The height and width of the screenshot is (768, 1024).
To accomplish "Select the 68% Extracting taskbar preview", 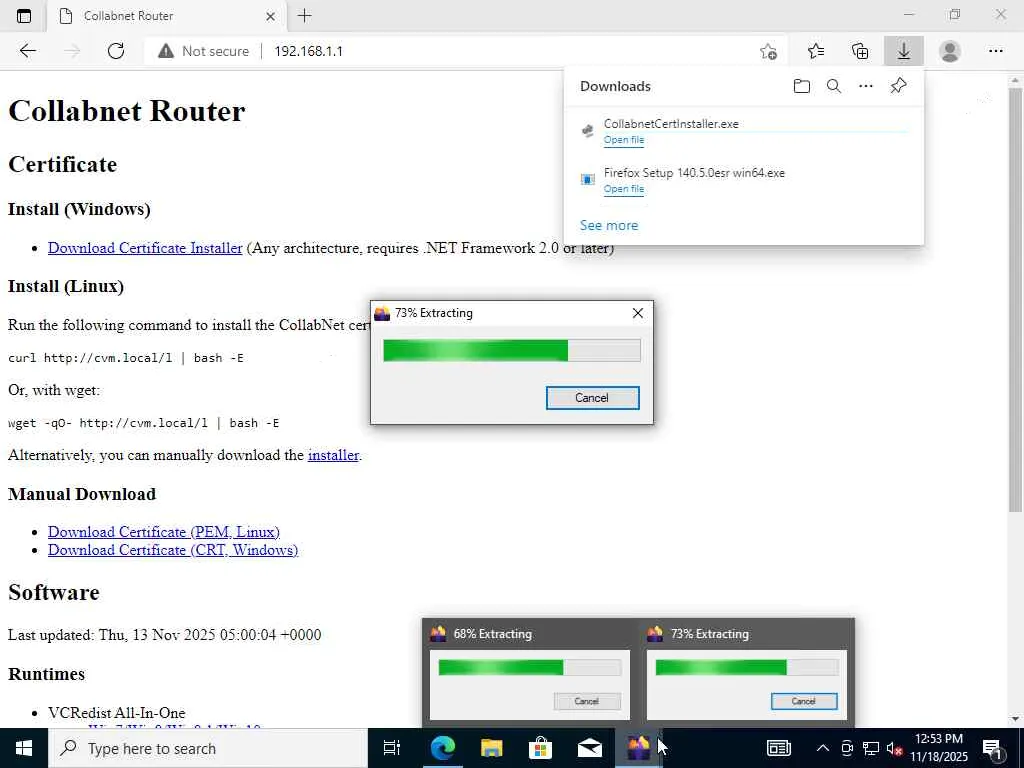I will (529, 673).
